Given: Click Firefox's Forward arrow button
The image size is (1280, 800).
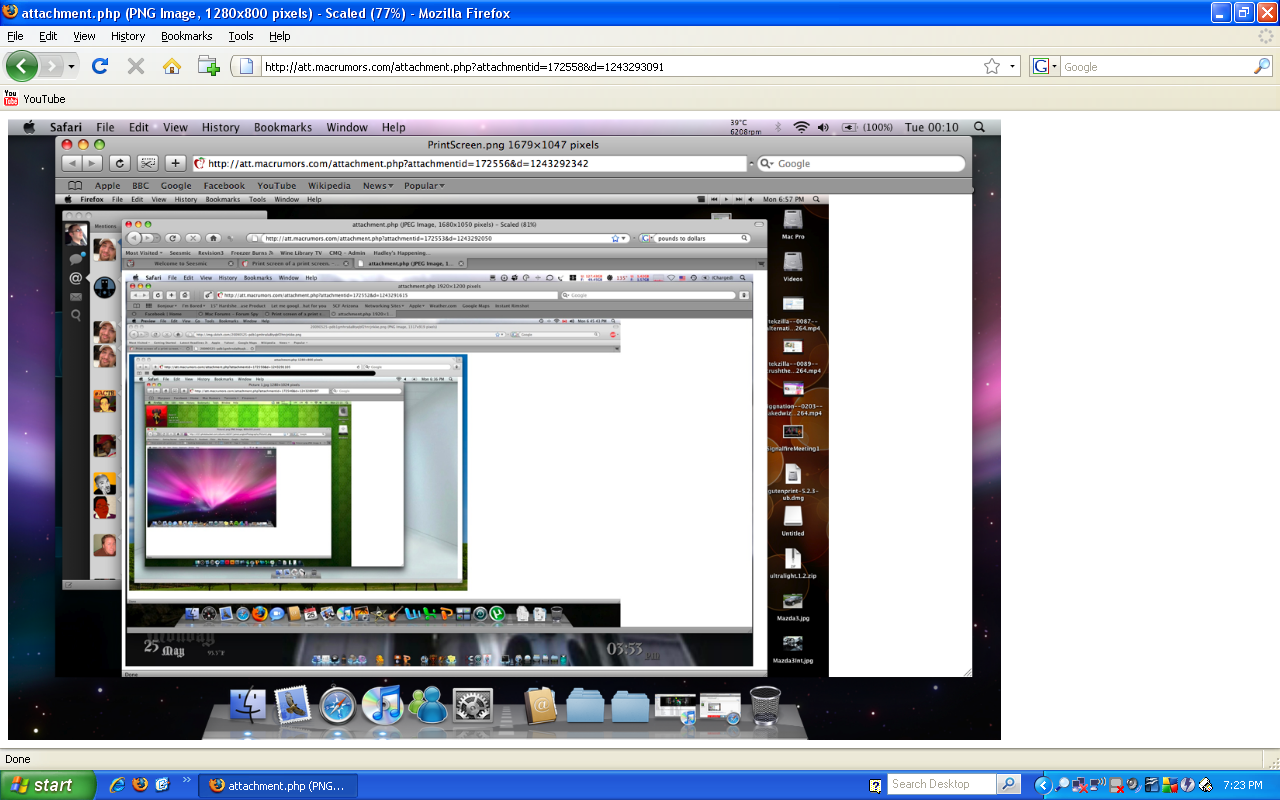Looking at the screenshot, I should [x=51, y=67].
